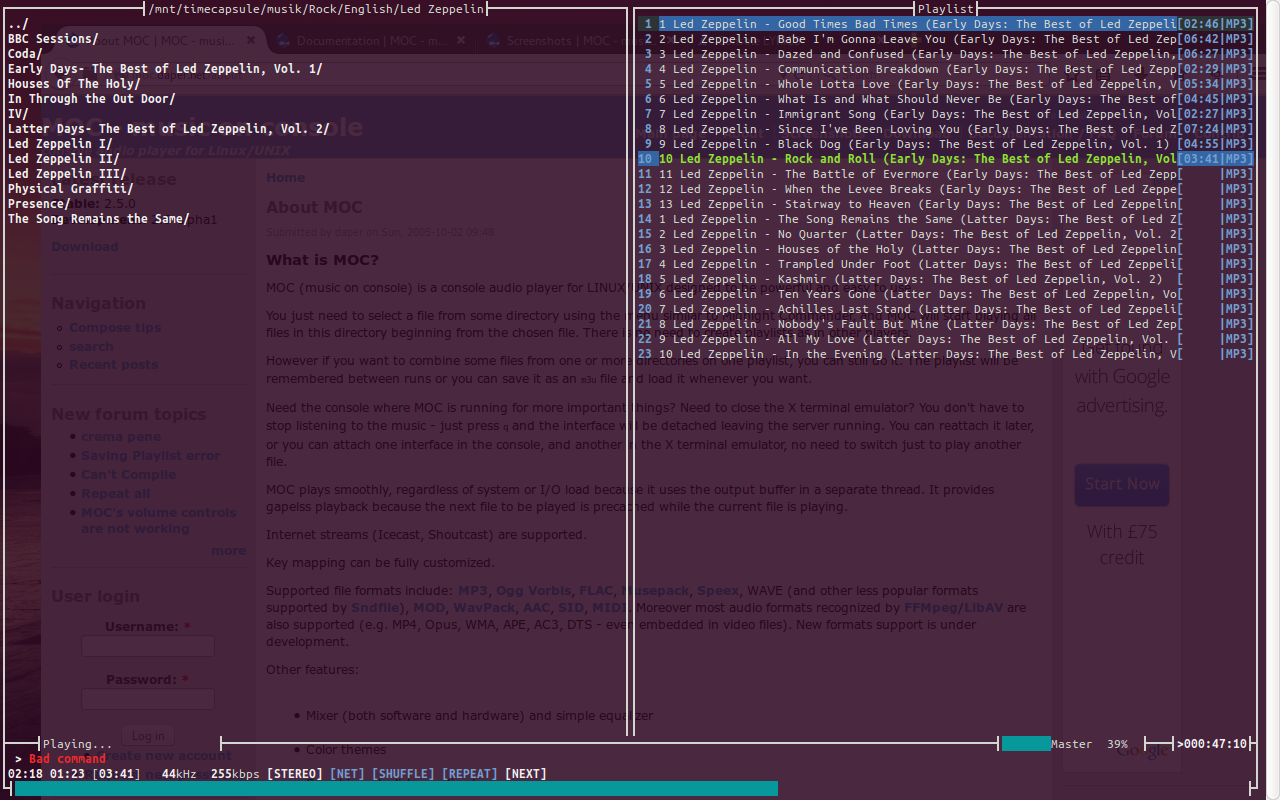This screenshot has width=1280, height=800.
Task: Select 'No Quarter' playlist entry
Action: pyautogui.click(x=945, y=234)
